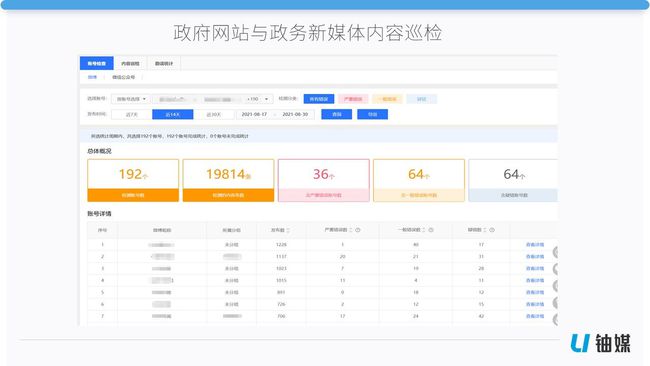Open 查看详情 link for row 1
Image resolution: width=650 pixels, height=366 pixels.
(535, 245)
